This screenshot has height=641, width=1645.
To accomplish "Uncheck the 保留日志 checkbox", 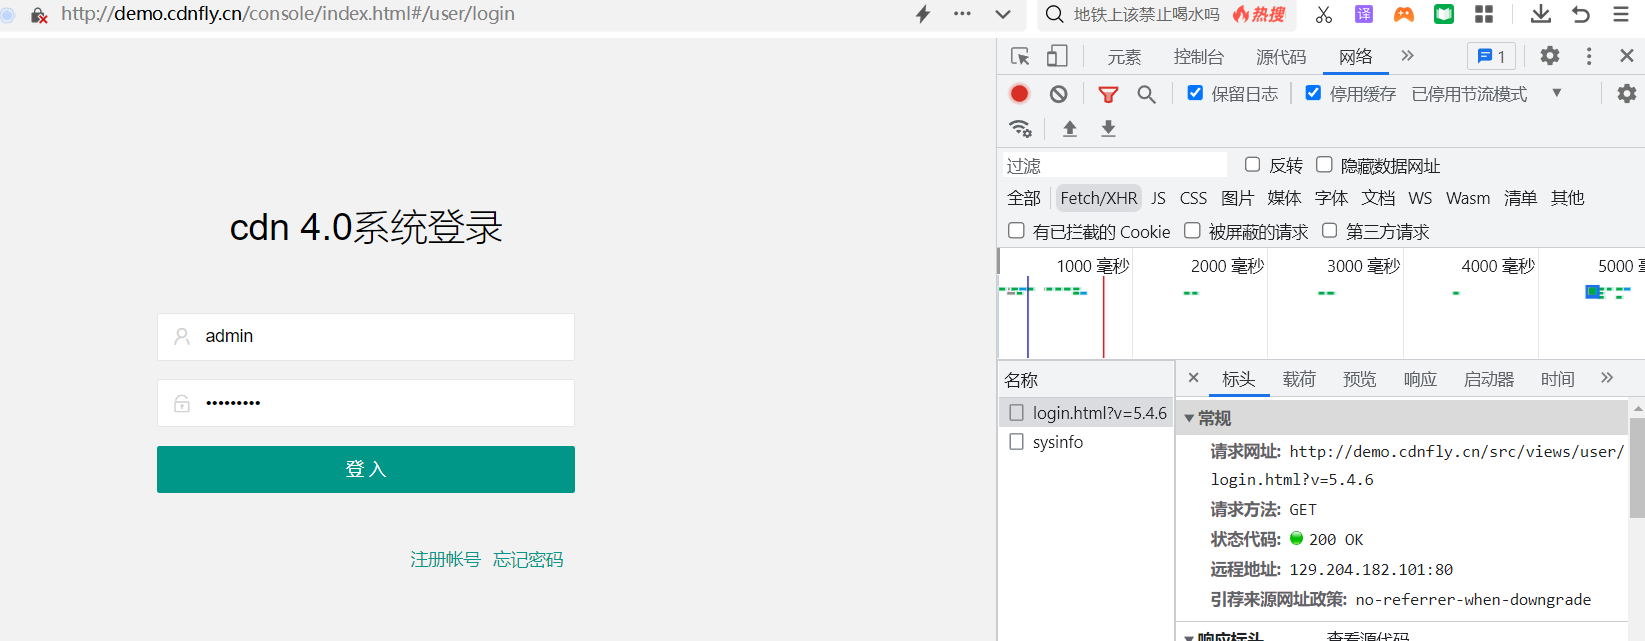I will [1195, 93].
